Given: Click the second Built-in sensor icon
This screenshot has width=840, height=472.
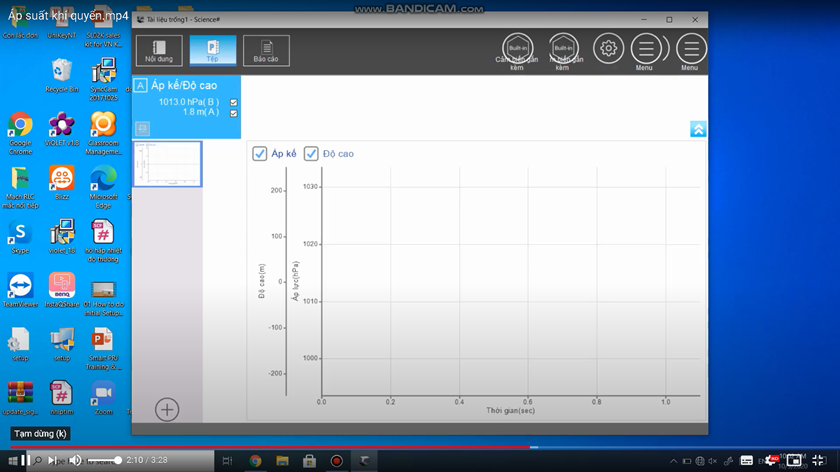Looking at the screenshot, I should [x=563, y=49].
